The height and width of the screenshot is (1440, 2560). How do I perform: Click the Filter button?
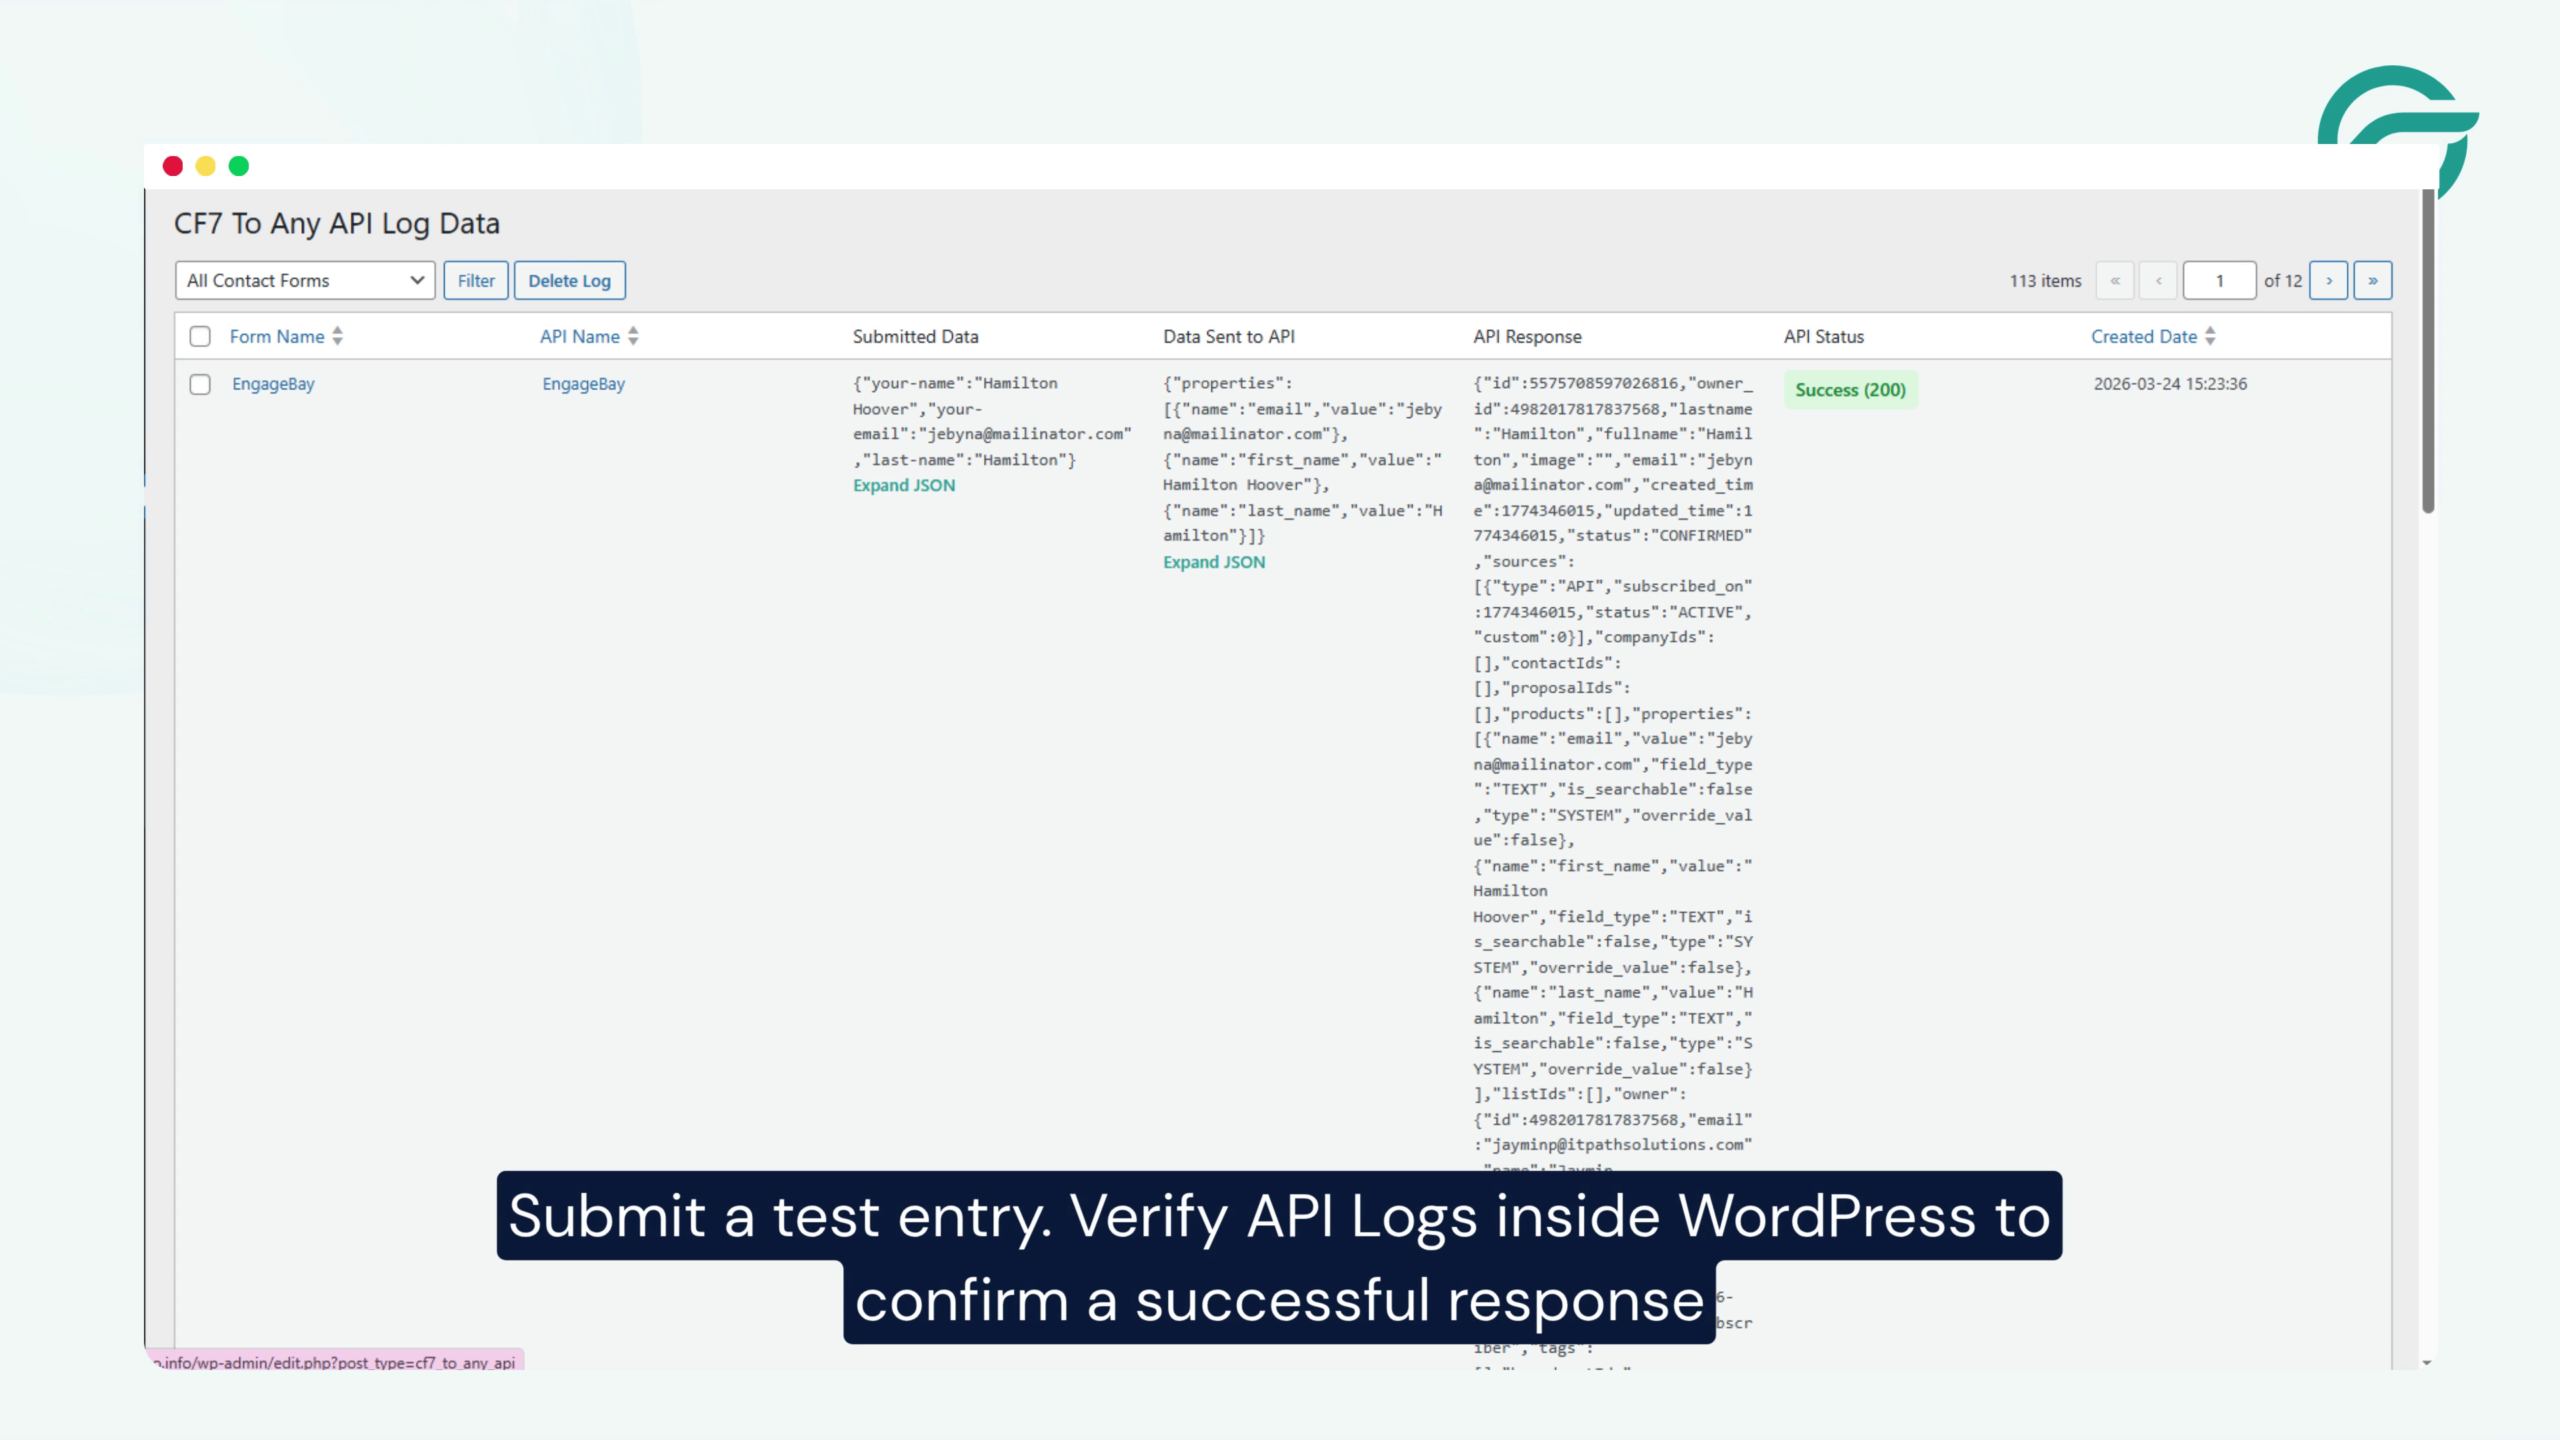coord(476,281)
